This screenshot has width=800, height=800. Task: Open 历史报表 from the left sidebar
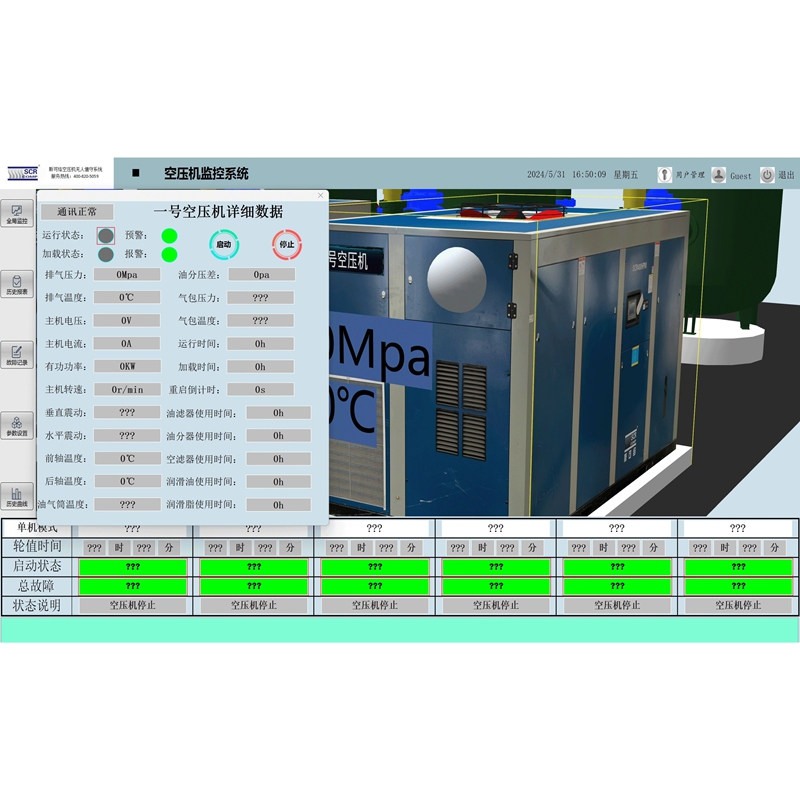point(16,284)
